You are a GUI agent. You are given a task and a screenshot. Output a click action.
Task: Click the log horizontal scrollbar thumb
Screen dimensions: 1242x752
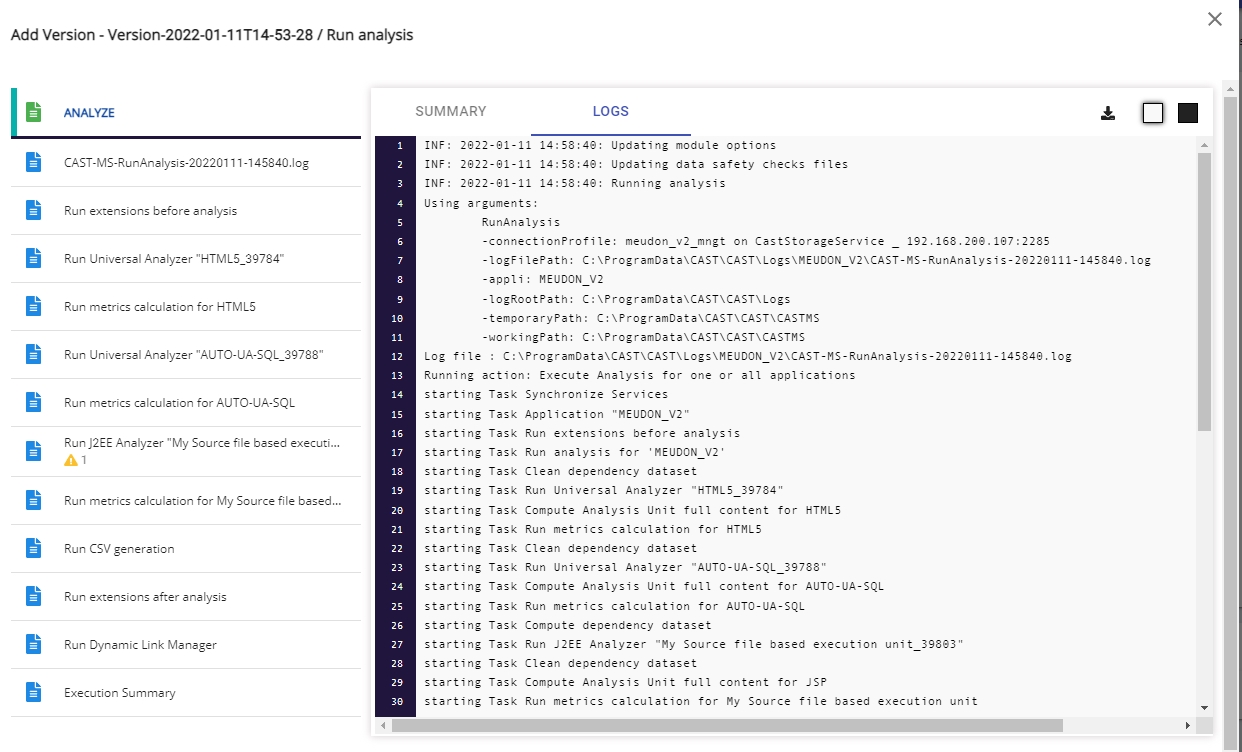[728, 725]
